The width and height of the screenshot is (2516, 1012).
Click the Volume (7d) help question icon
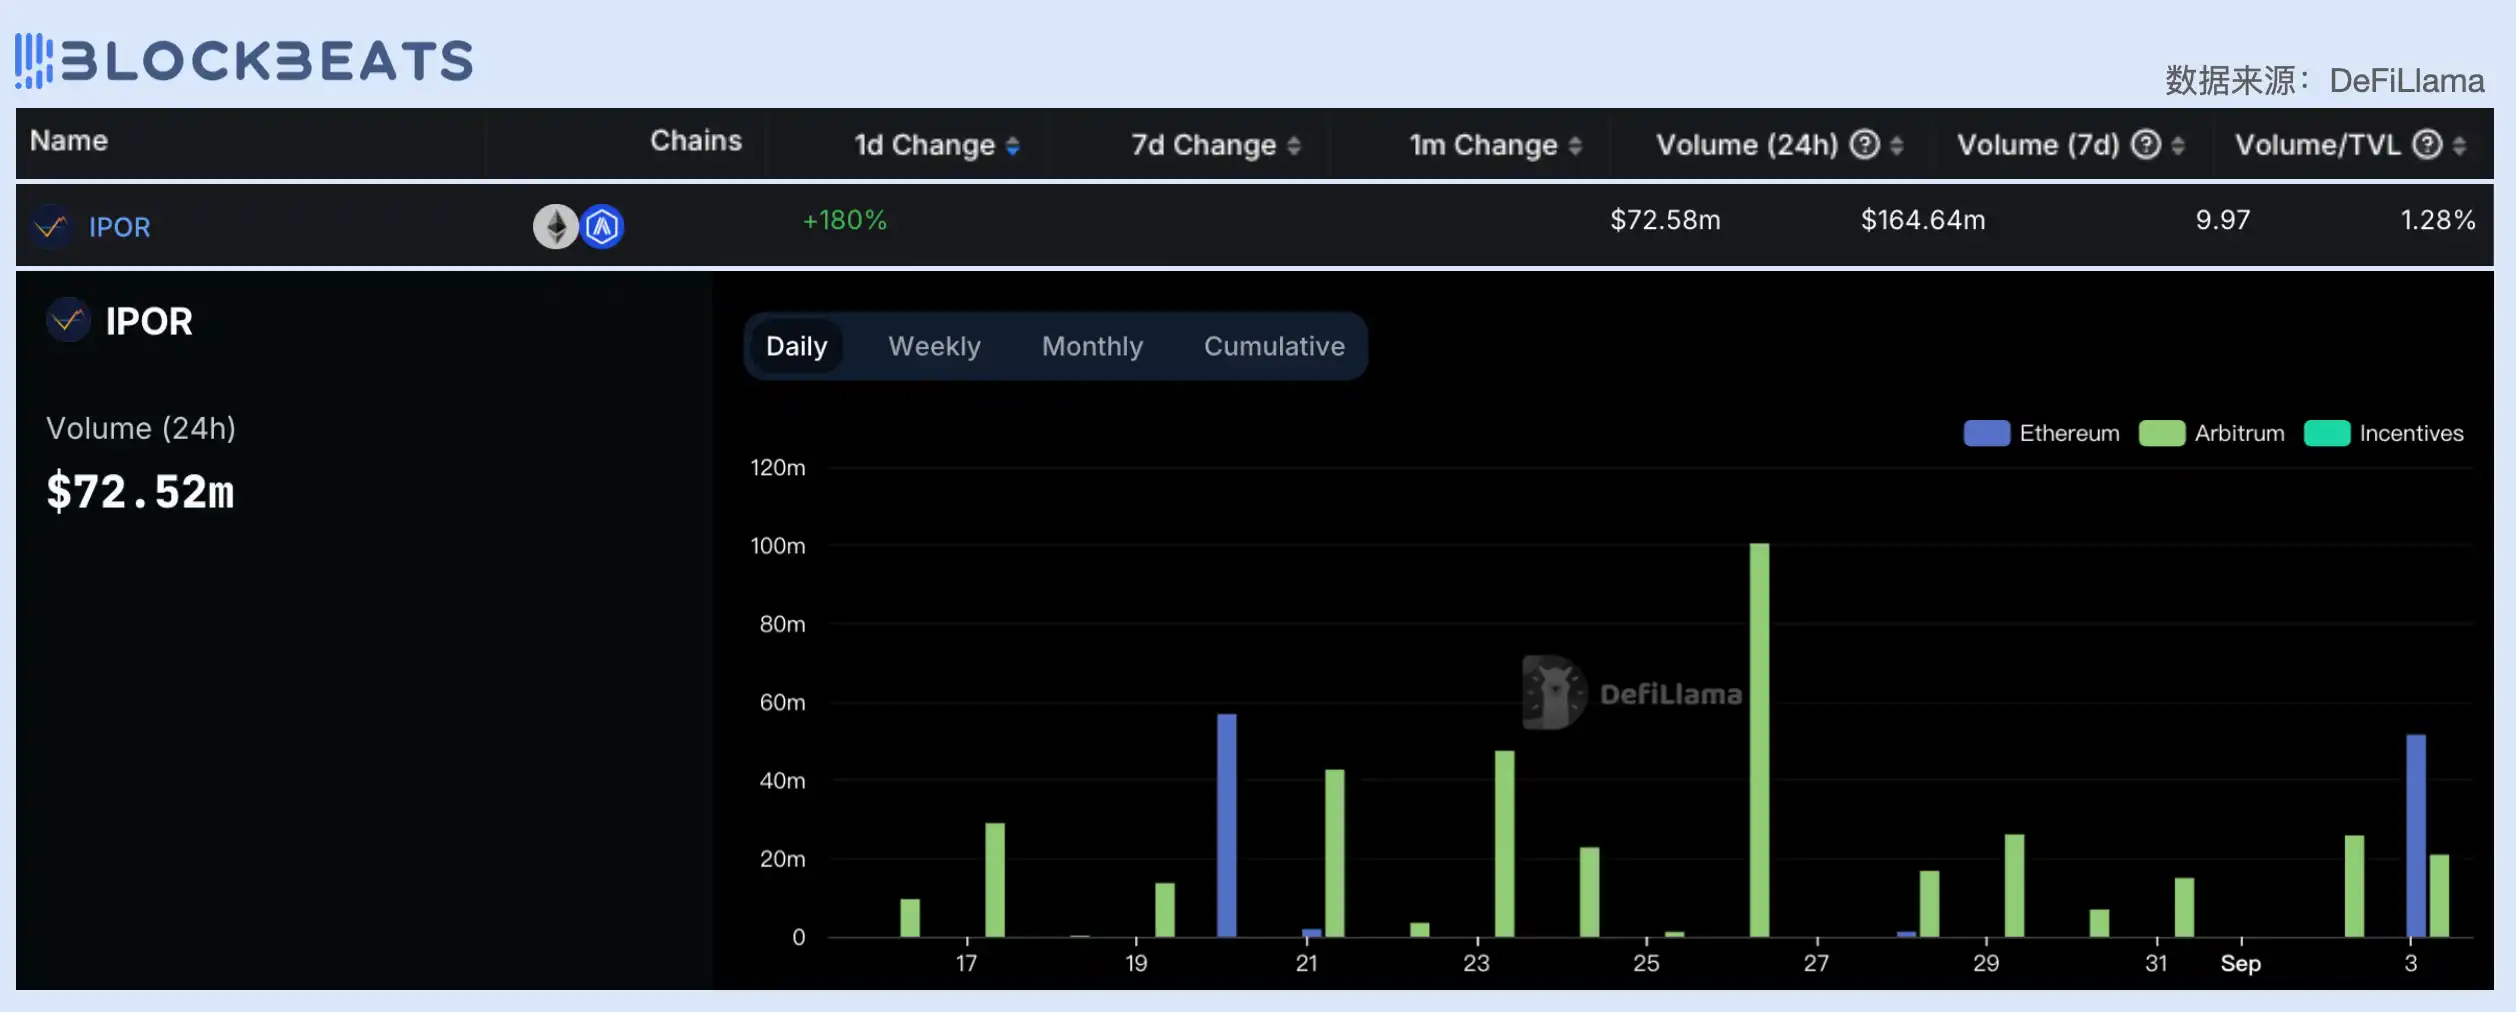point(2145,145)
